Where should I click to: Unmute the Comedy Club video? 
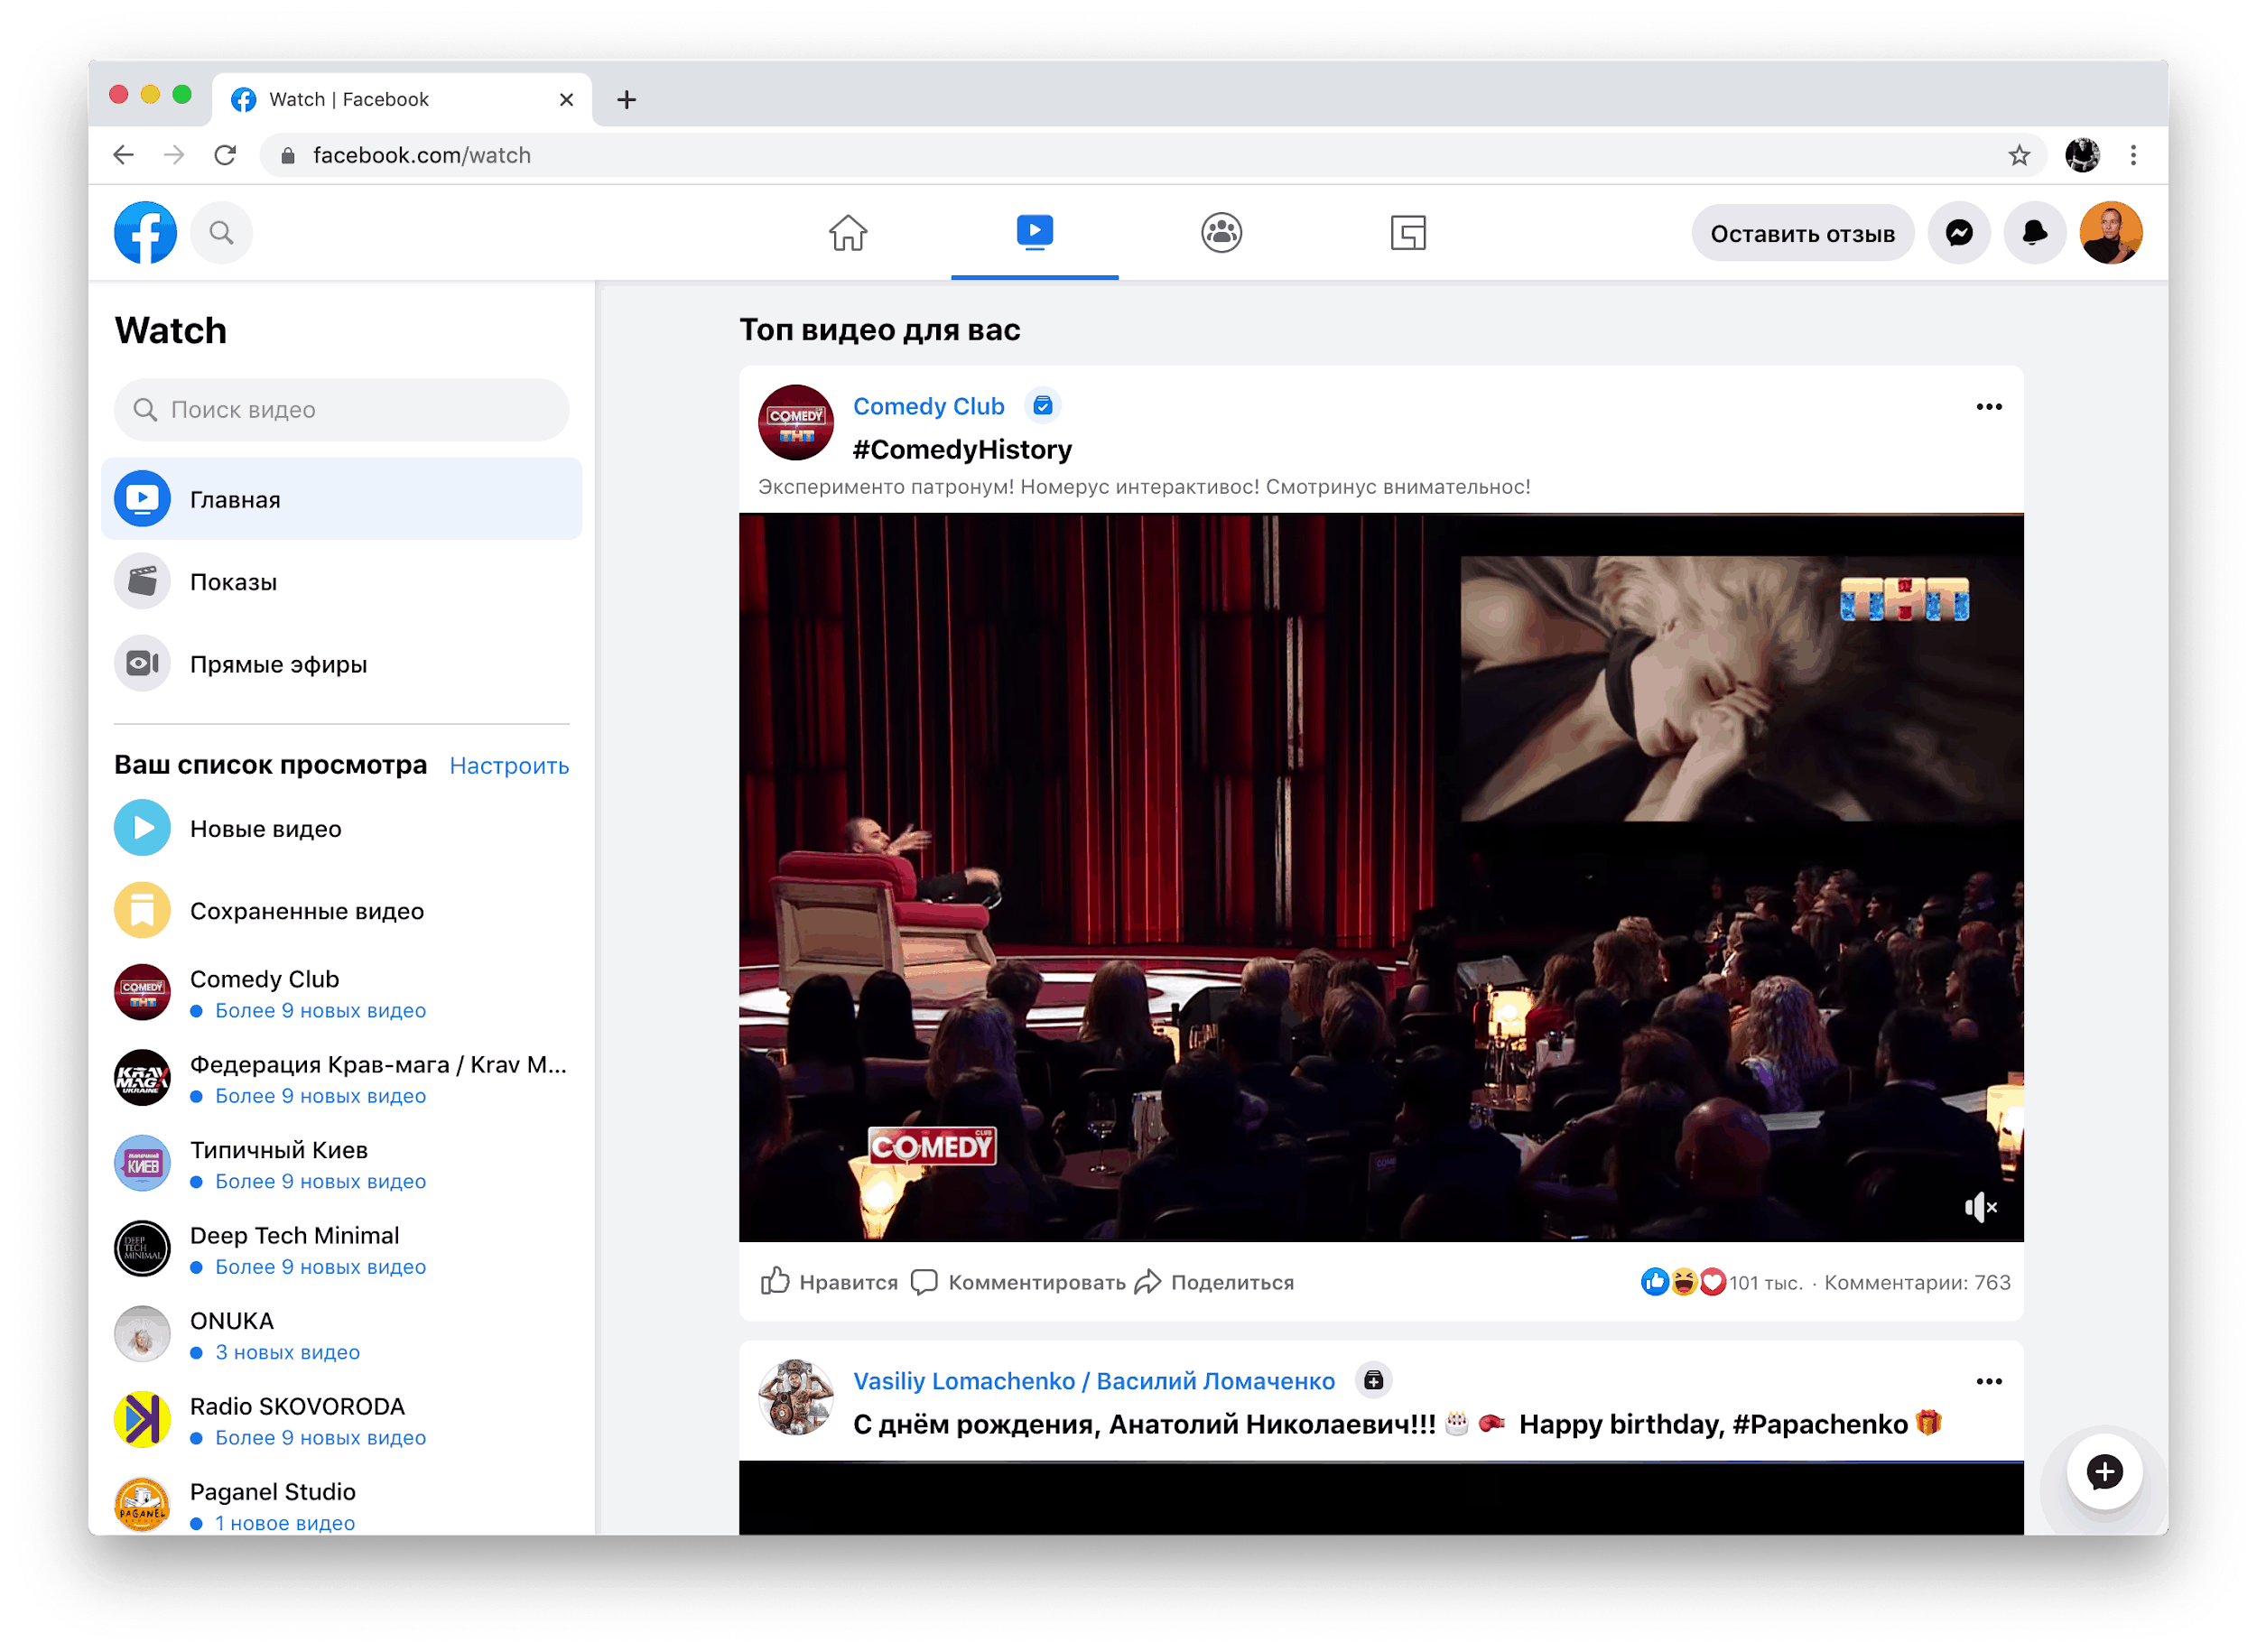tap(1981, 1208)
